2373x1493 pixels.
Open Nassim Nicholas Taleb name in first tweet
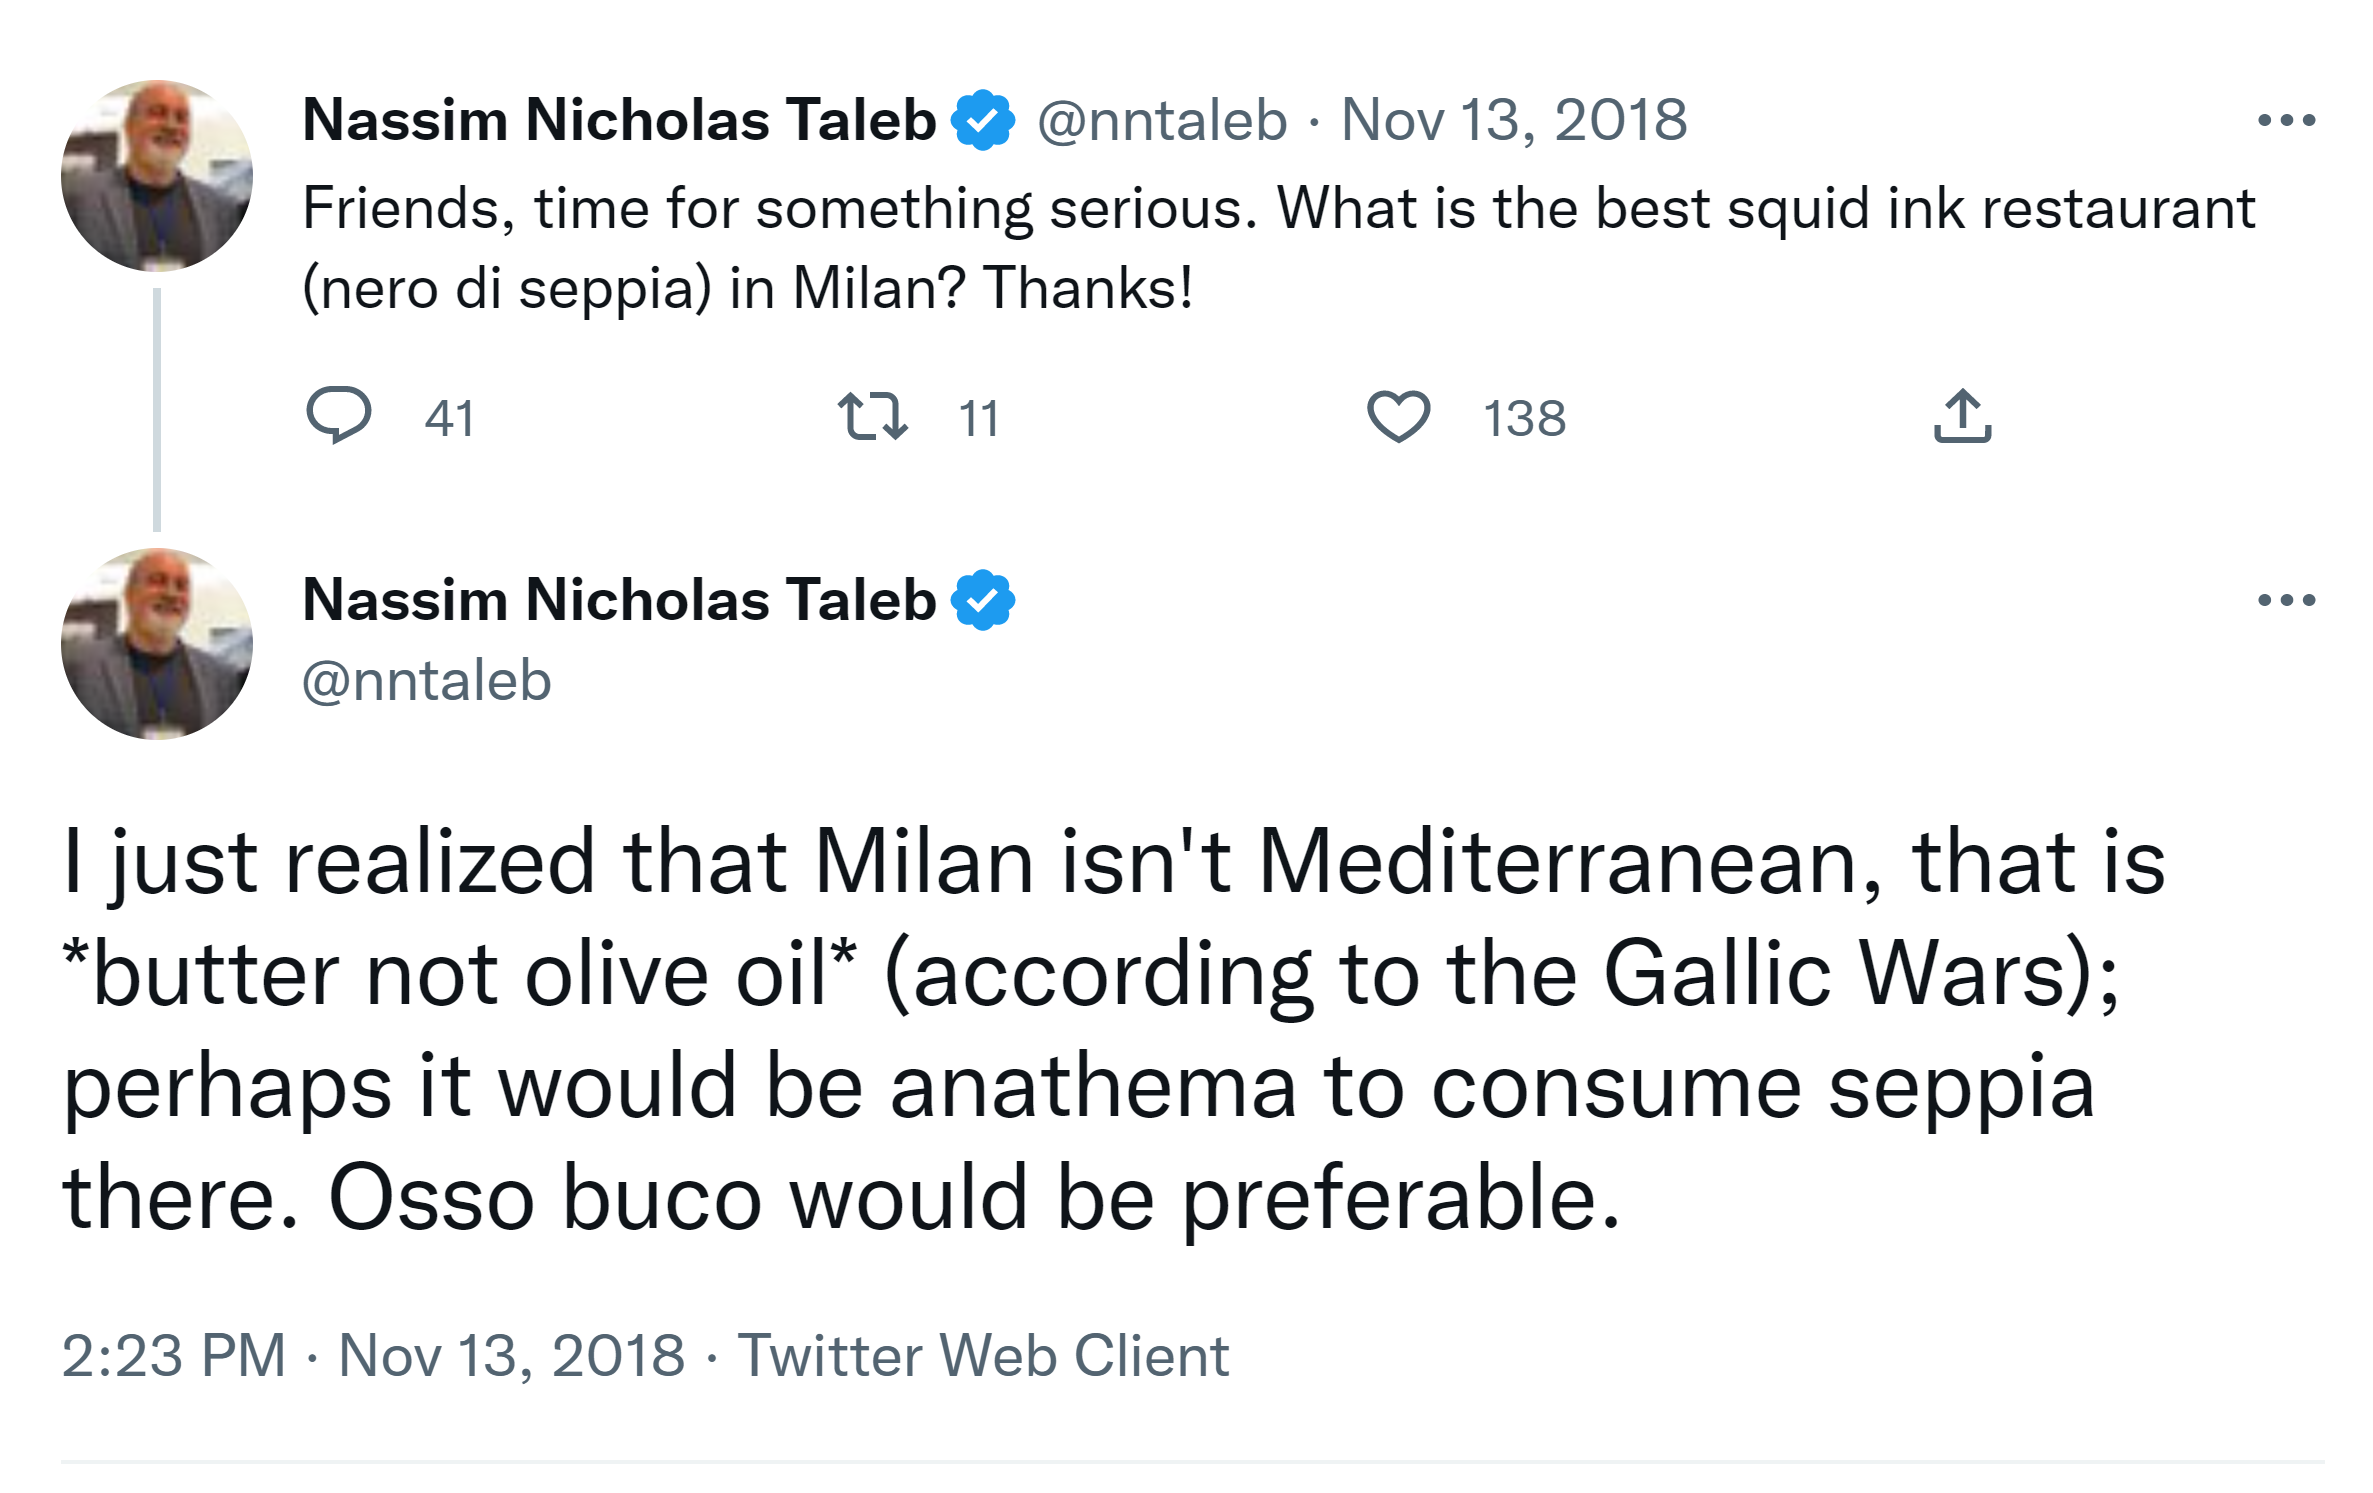point(619,120)
